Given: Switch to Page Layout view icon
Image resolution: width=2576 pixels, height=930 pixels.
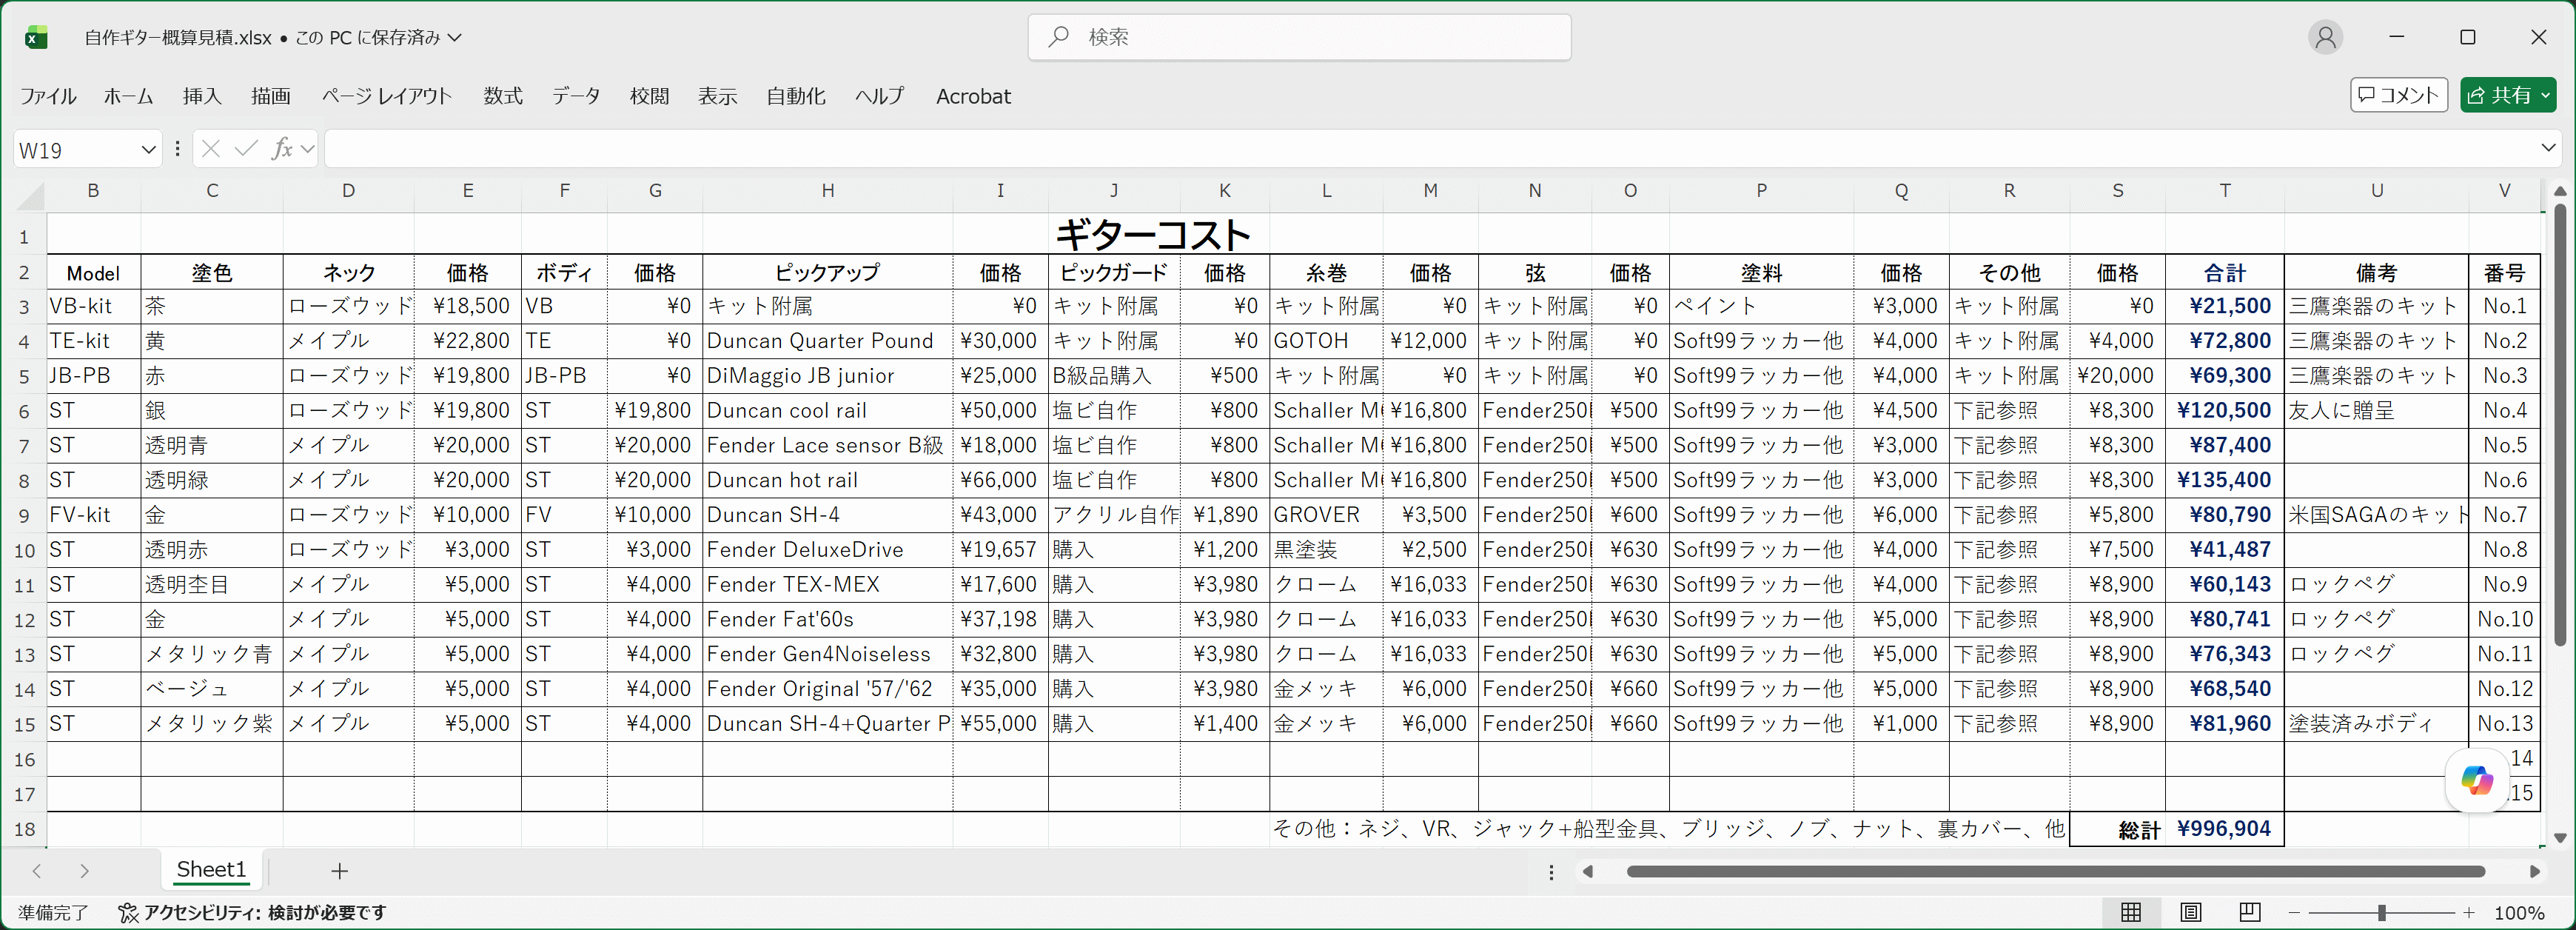Looking at the screenshot, I should point(2191,912).
